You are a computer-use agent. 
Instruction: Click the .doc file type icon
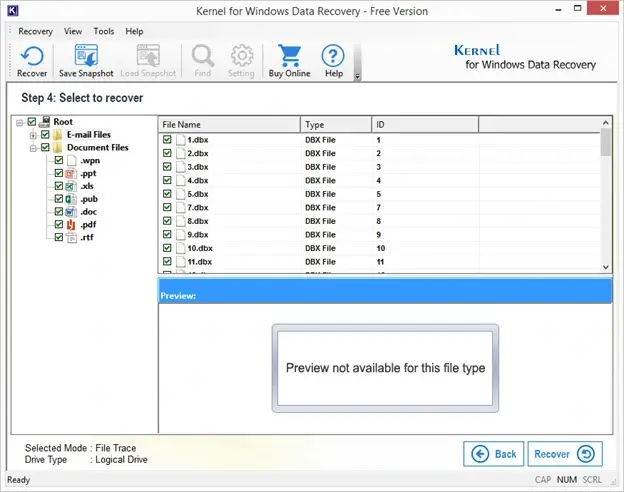71,212
